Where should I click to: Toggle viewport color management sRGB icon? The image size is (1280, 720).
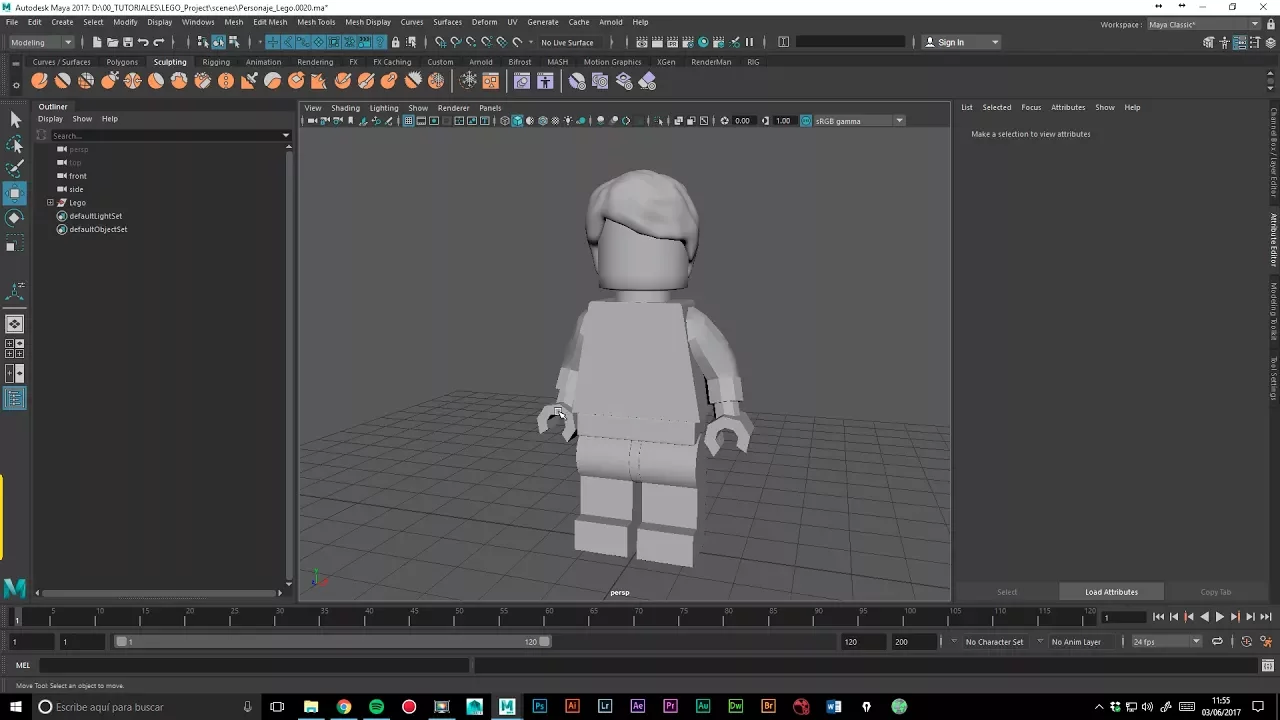click(x=806, y=121)
